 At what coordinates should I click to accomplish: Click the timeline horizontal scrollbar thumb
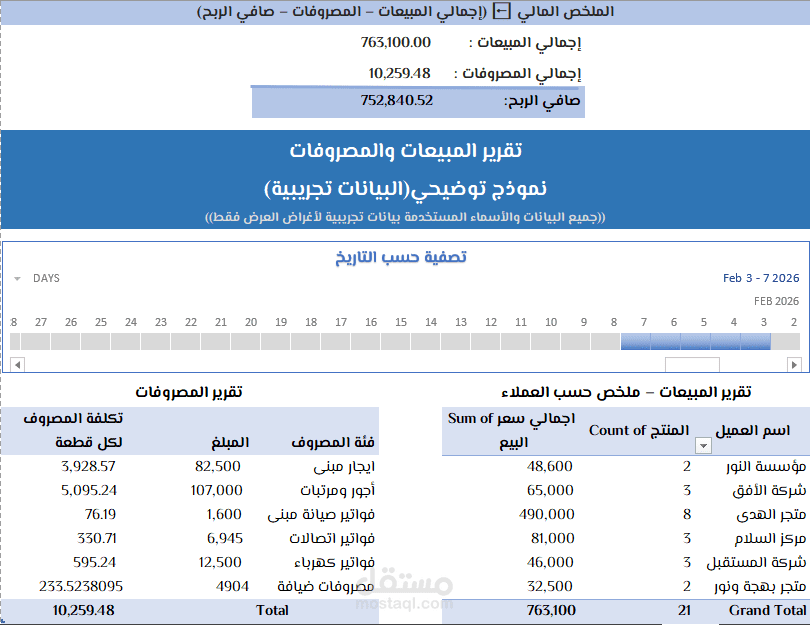pyautogui.click(x=692, y=365)
